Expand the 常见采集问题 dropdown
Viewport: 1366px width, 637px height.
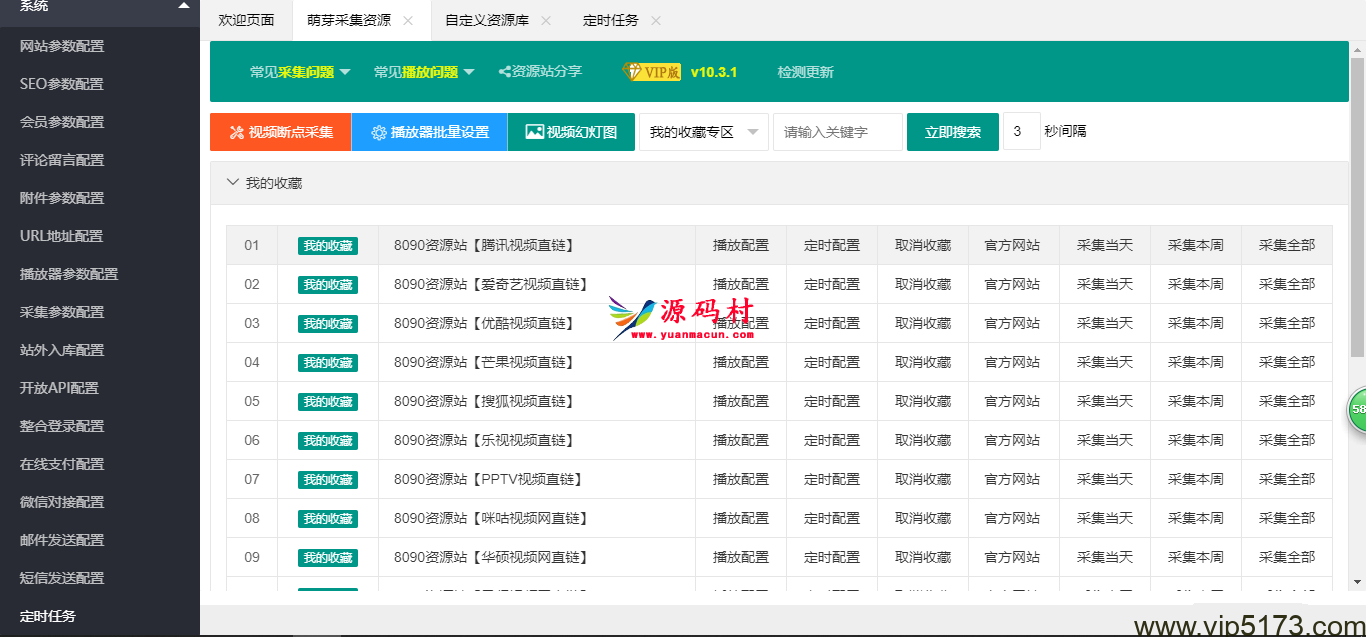coord(345,72)
